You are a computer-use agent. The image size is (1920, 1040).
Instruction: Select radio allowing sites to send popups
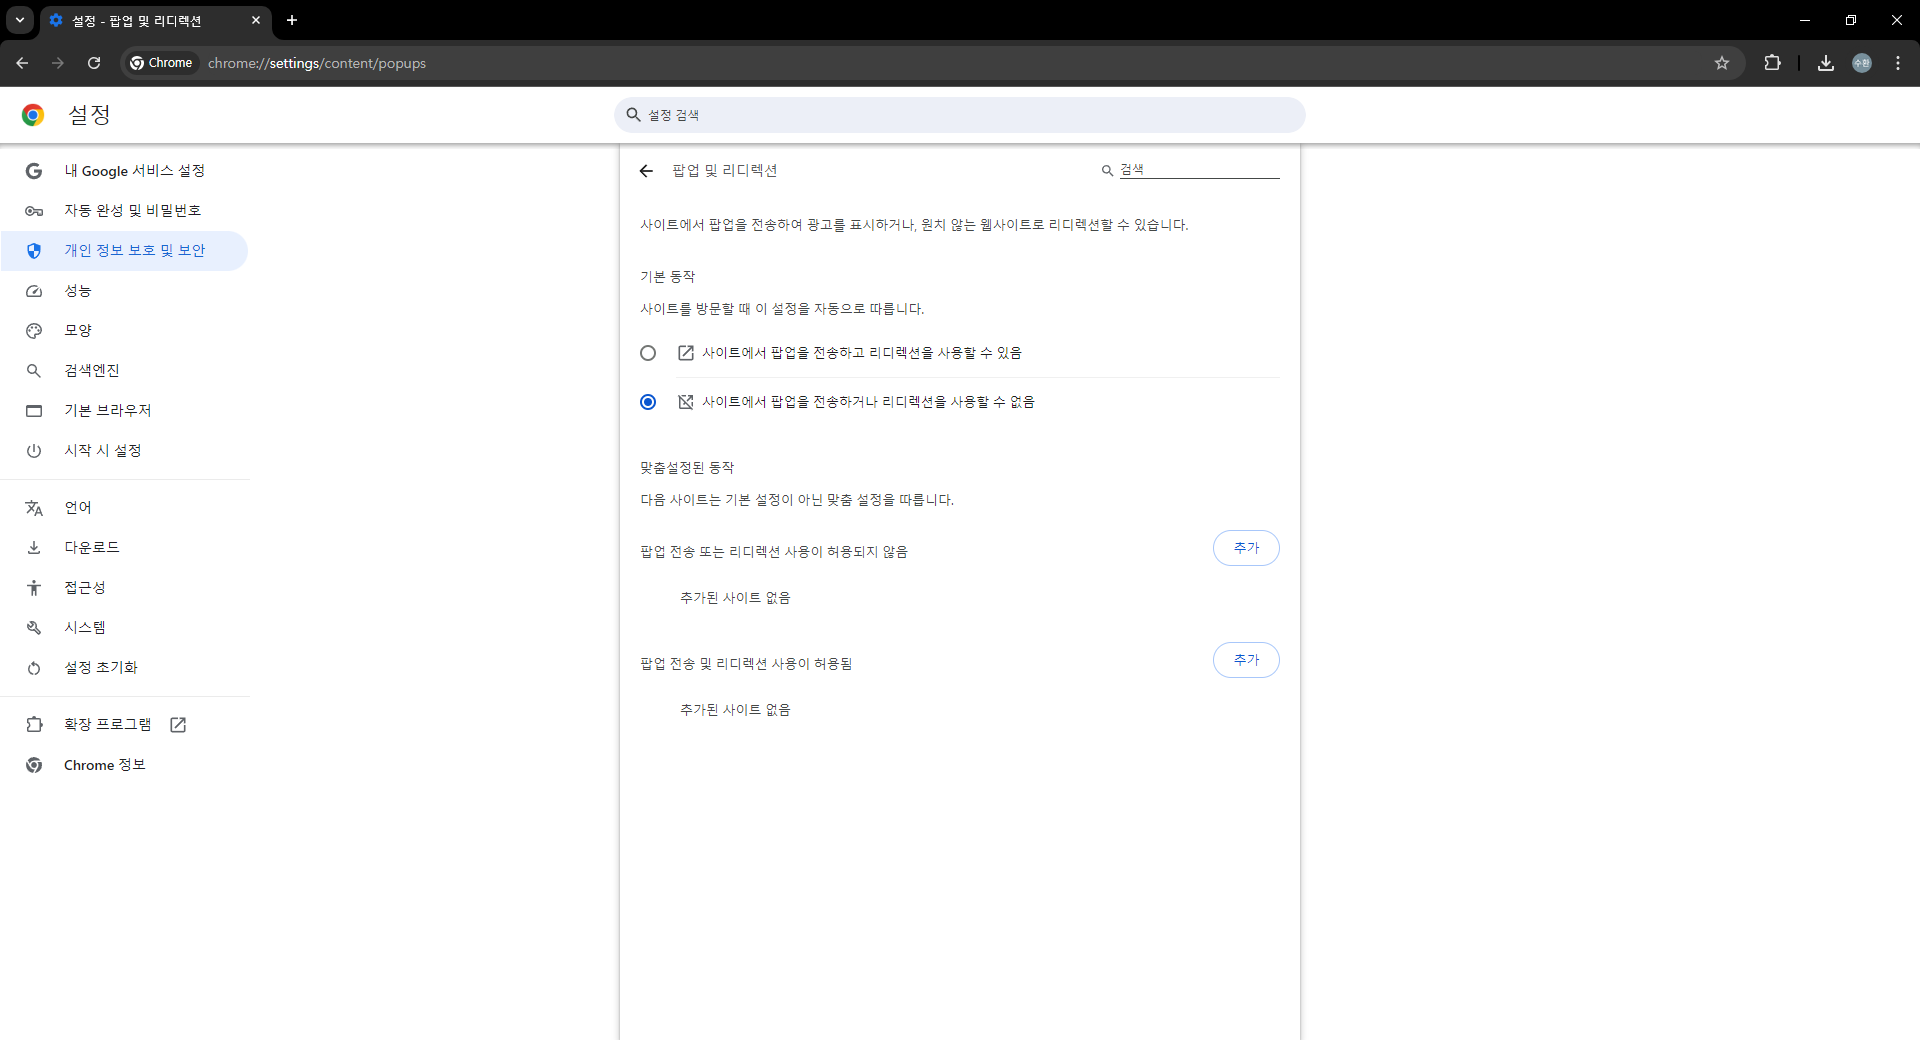pos(648,353)
